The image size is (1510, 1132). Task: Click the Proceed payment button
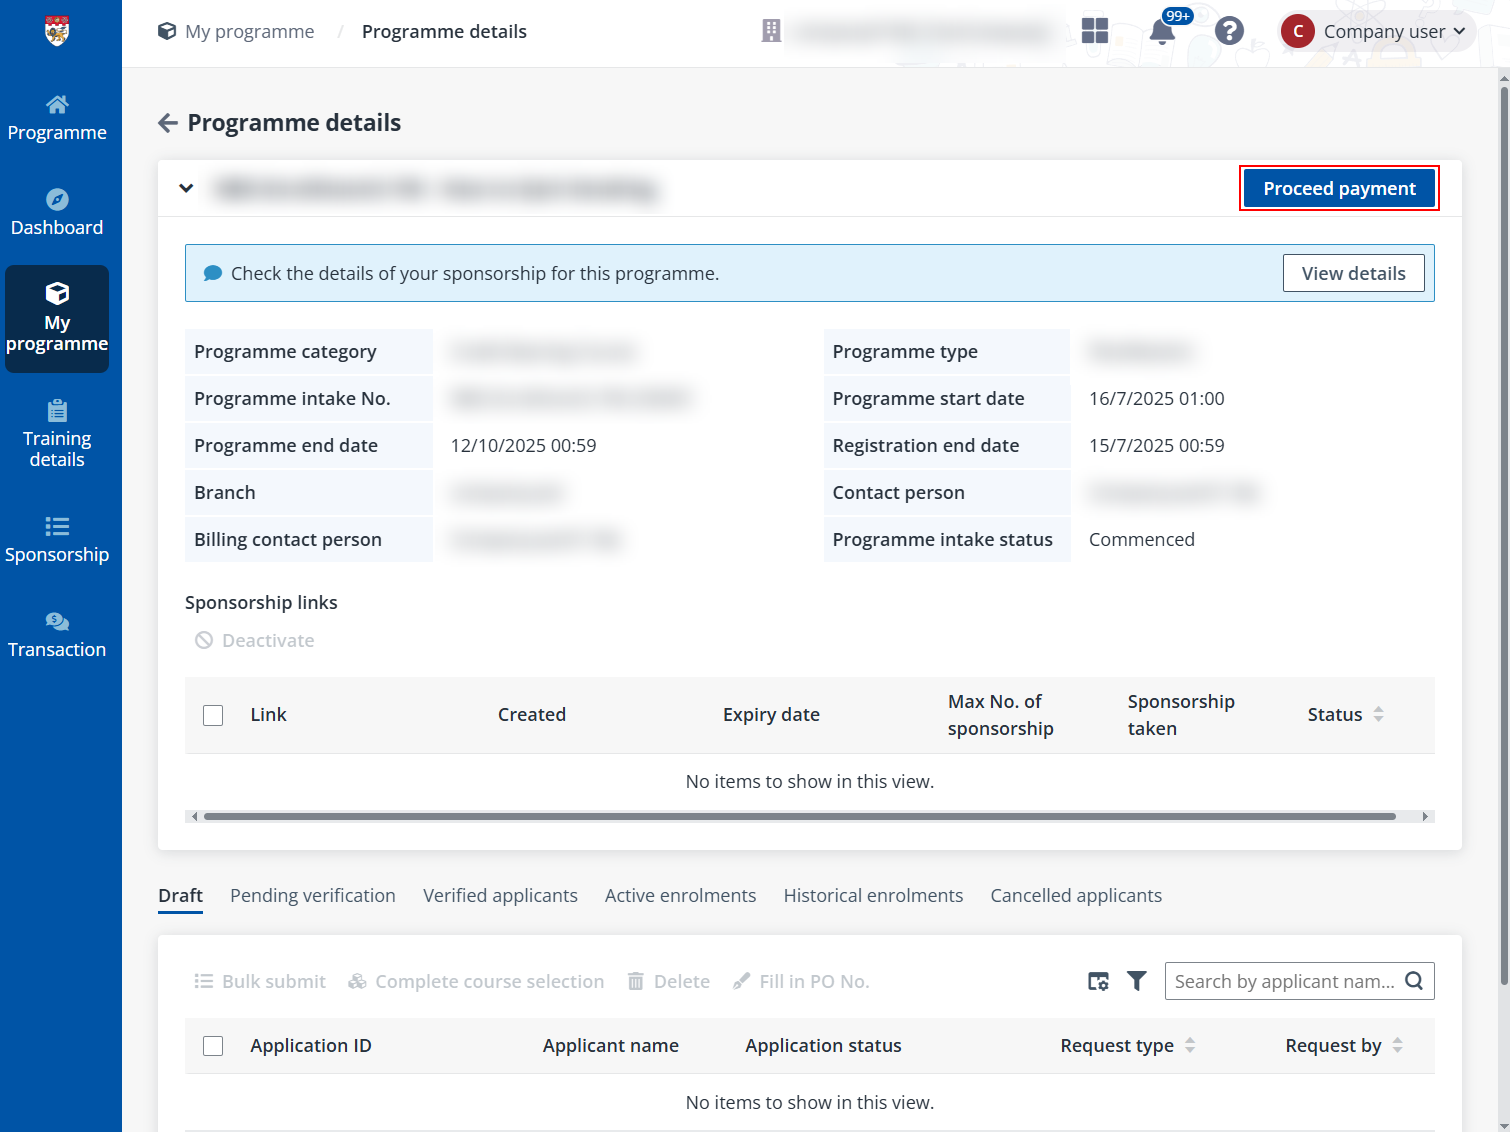pyautogui.click(x=1339, y=189)
